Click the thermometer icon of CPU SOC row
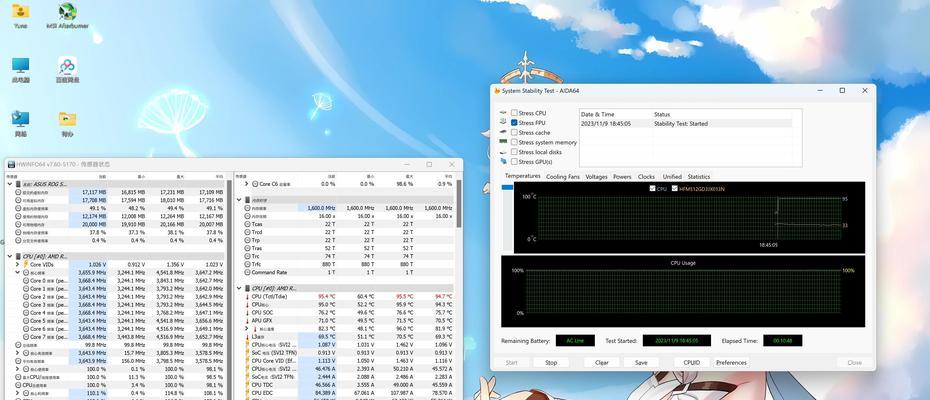The width and height of the screenshot is (930, 400). pyautogui.click(x=247, y=312)
